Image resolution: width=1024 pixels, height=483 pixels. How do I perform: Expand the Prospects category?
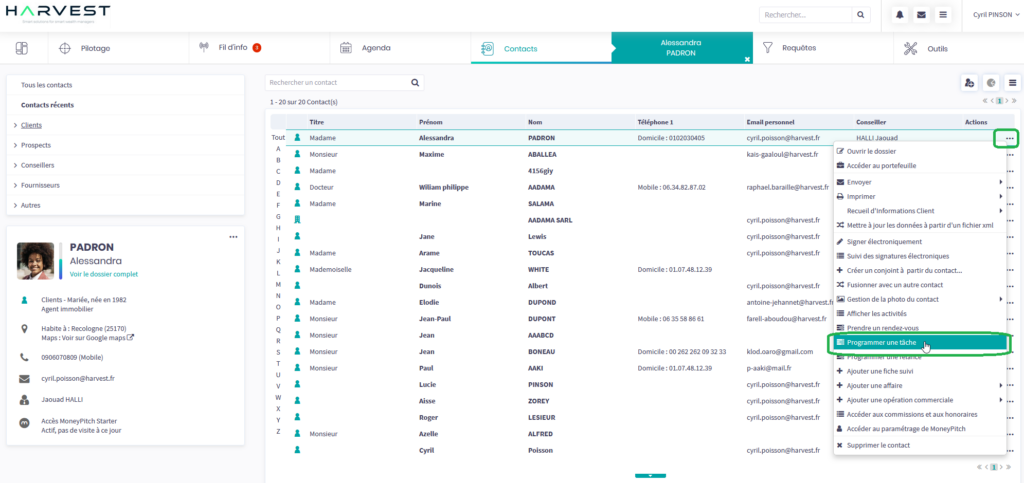[15, 145]
